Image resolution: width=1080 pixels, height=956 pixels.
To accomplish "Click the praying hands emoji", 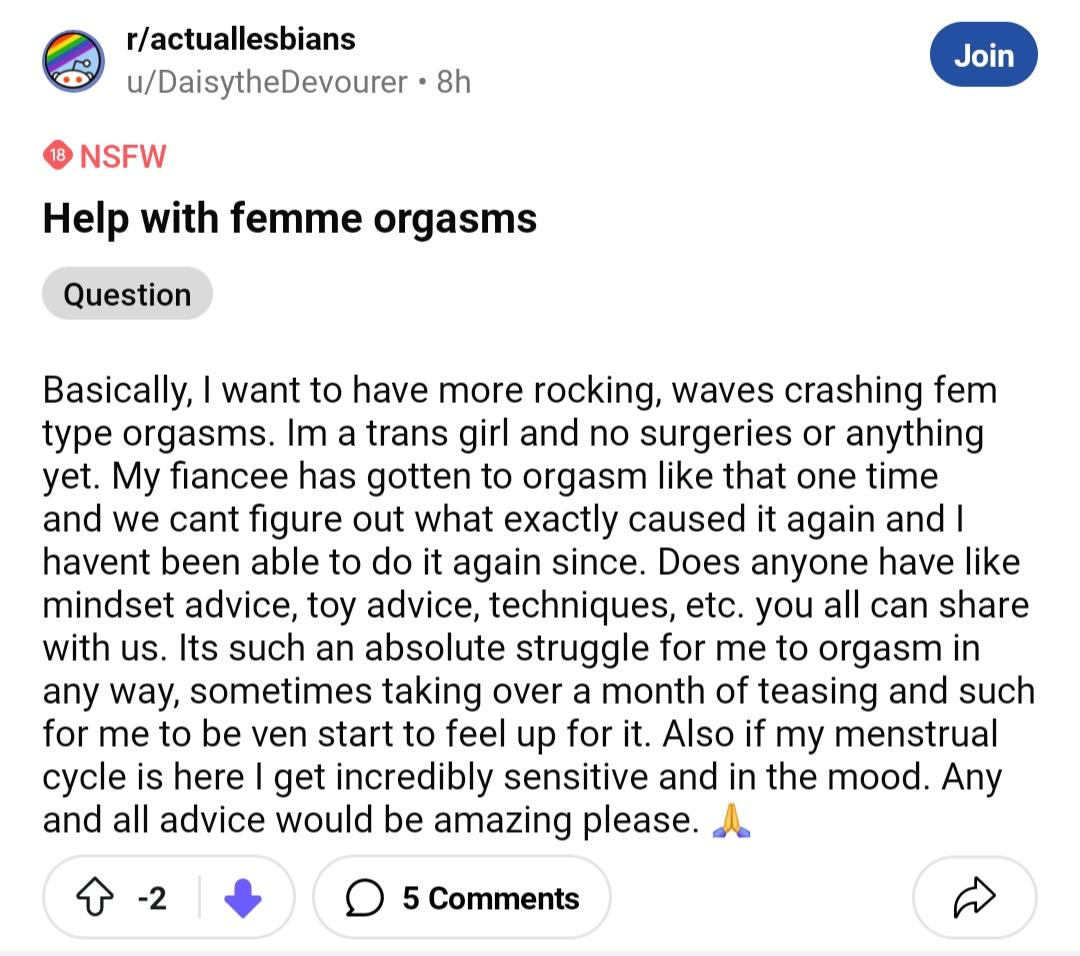I will (731, 820).
